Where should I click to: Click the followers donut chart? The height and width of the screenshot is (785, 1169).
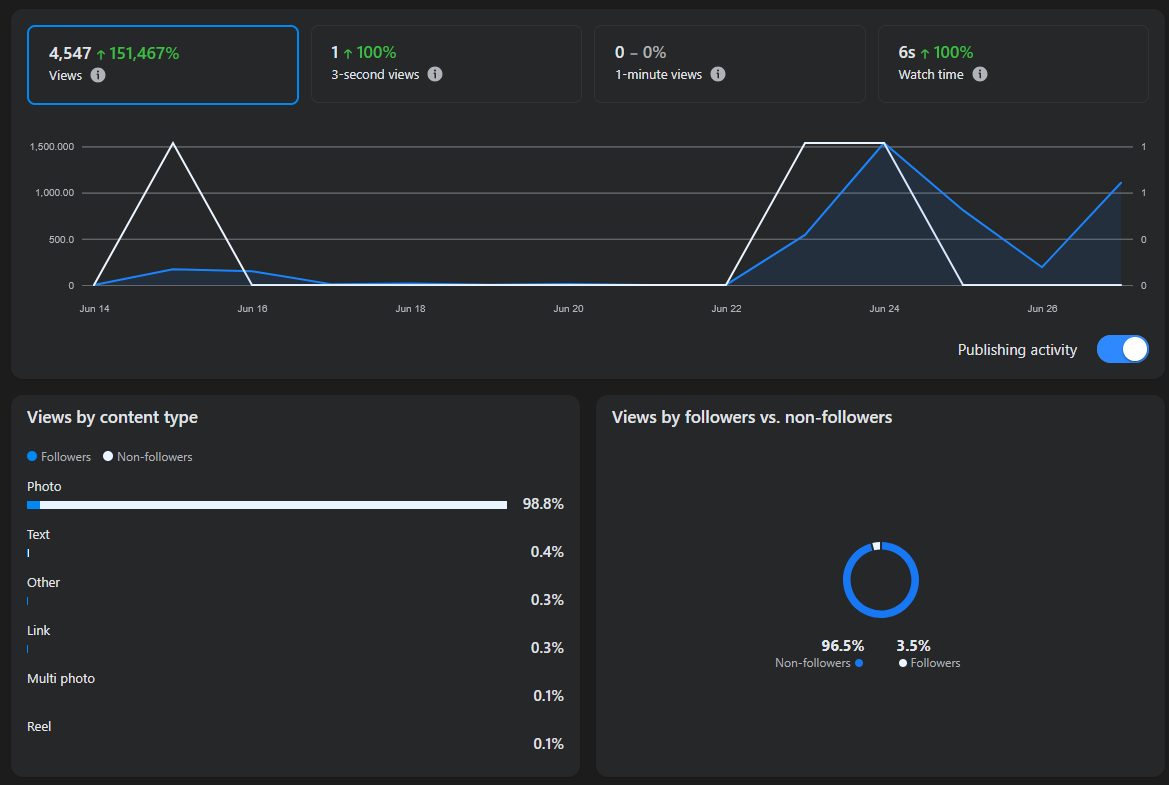pos(880,580)
